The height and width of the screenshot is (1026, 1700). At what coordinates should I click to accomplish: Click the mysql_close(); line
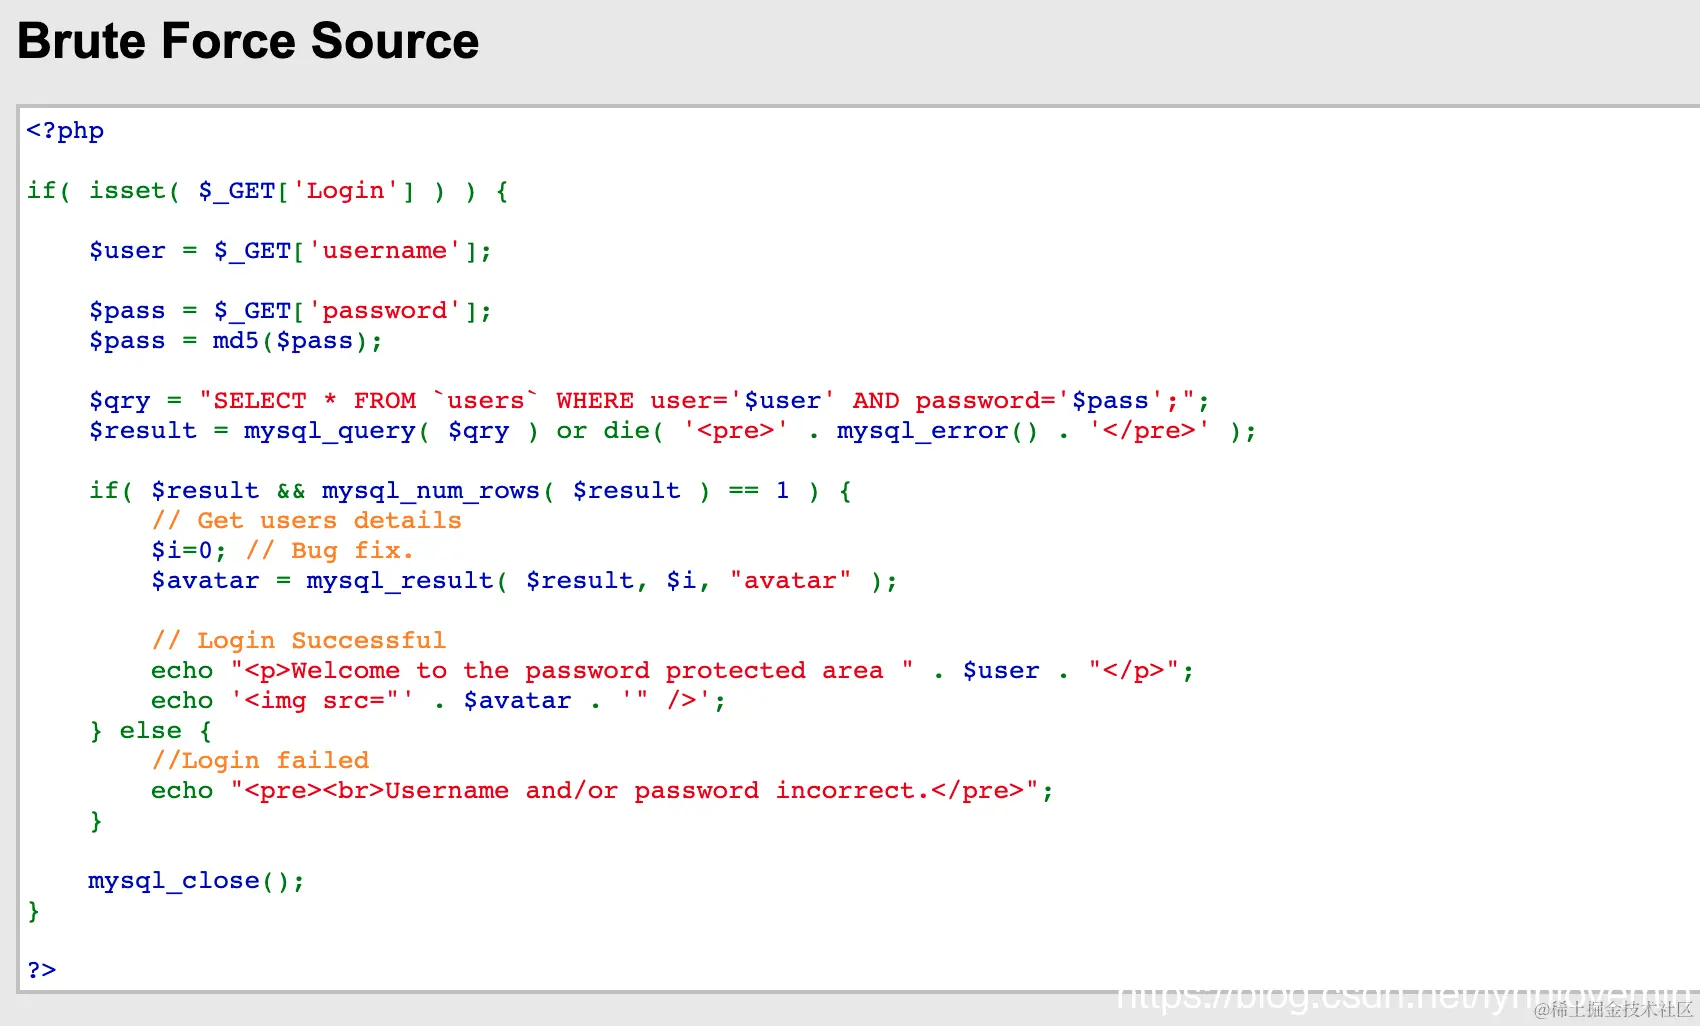(x=196, y=881)
